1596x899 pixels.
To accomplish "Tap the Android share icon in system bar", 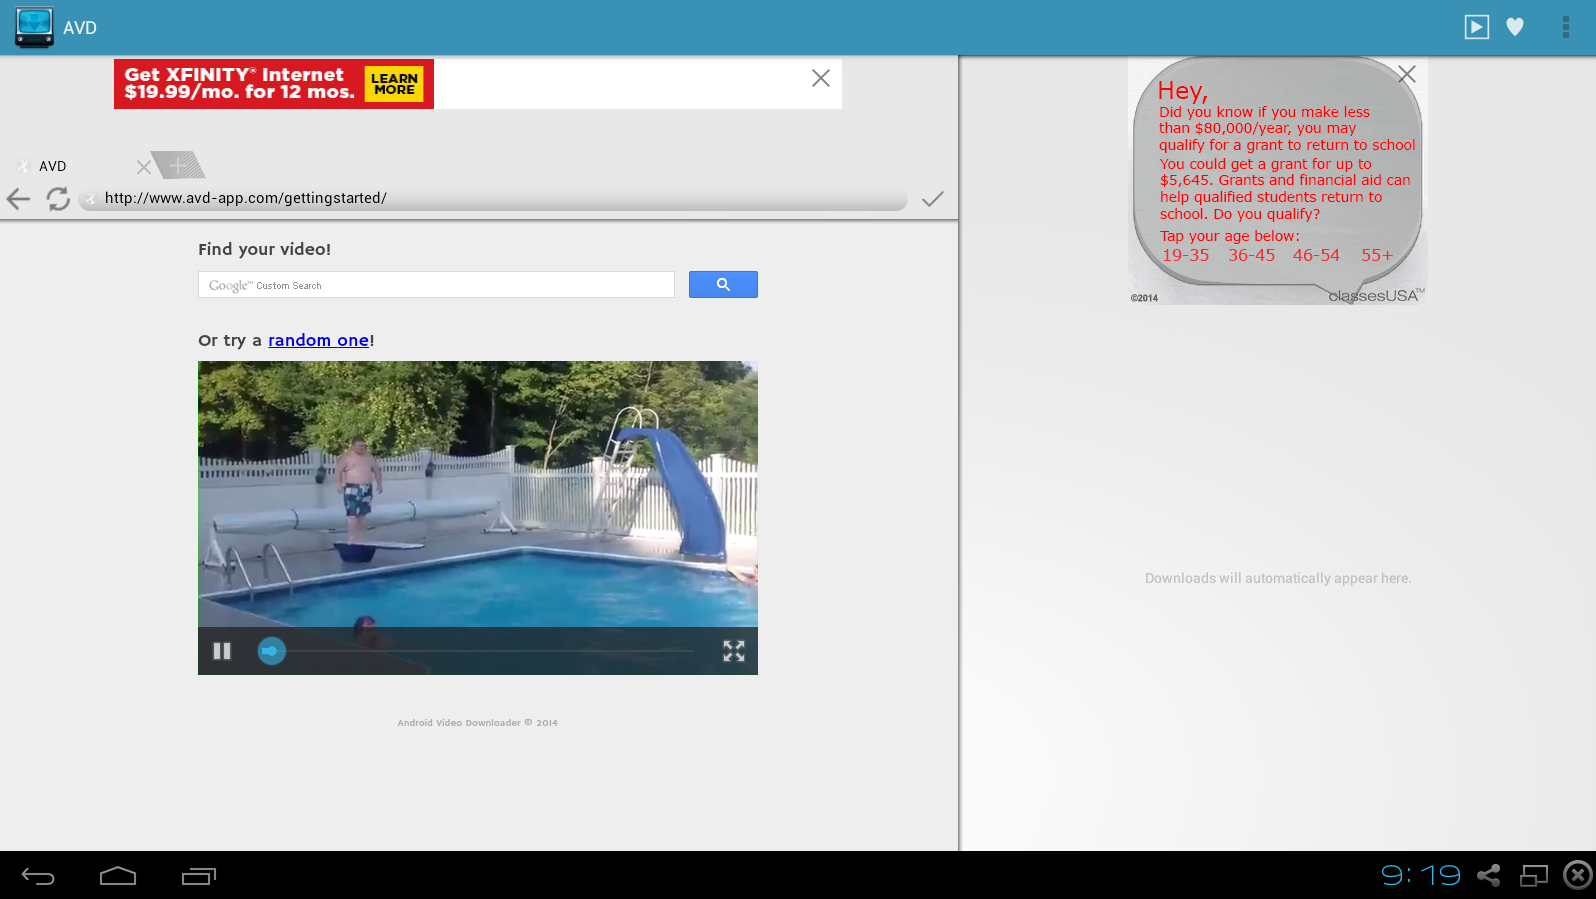I will 1488,876.
